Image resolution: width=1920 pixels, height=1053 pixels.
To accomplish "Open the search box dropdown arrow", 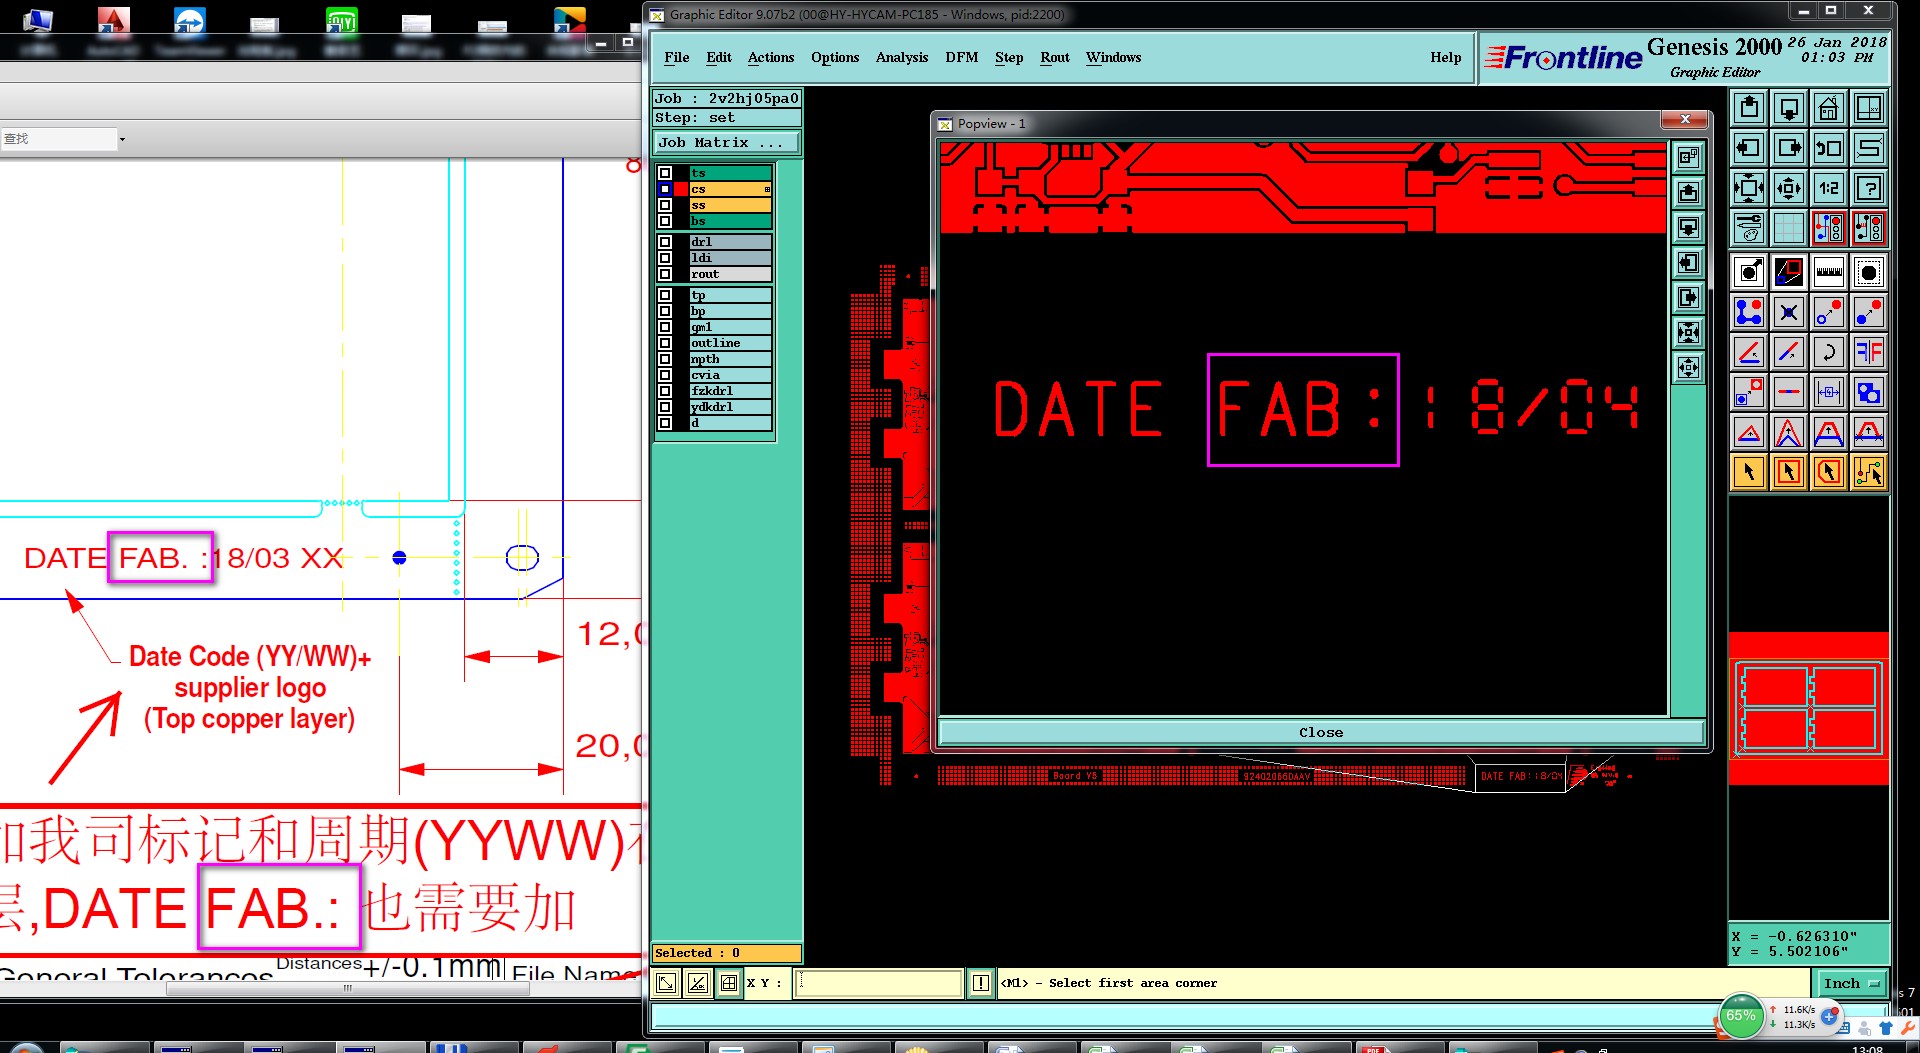I will point(122,139).
